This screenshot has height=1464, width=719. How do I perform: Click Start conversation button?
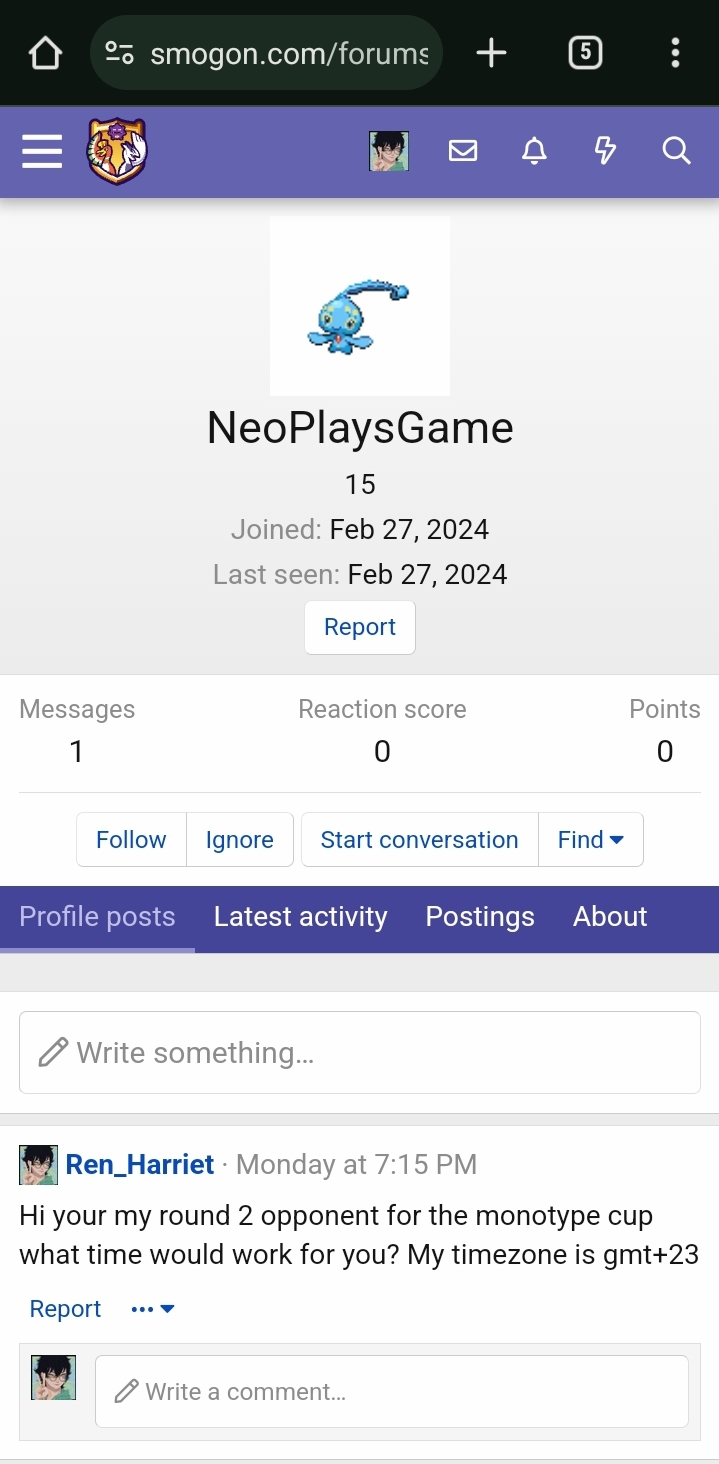tap(419, 840)
